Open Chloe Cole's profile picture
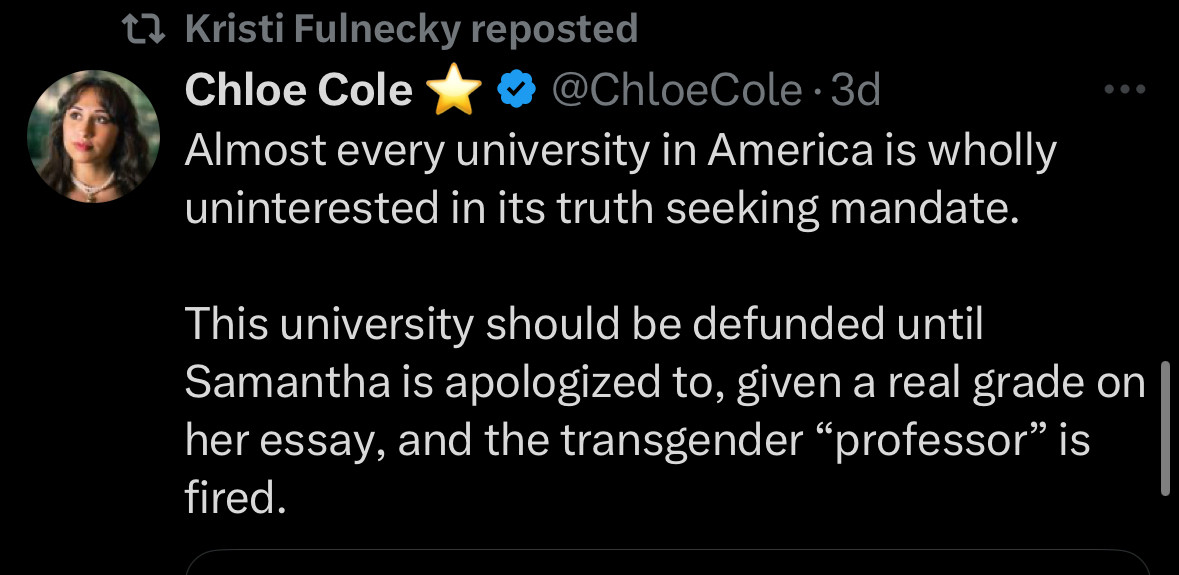Viewport: 1179px width, 575px height. [x=94, y=137]
